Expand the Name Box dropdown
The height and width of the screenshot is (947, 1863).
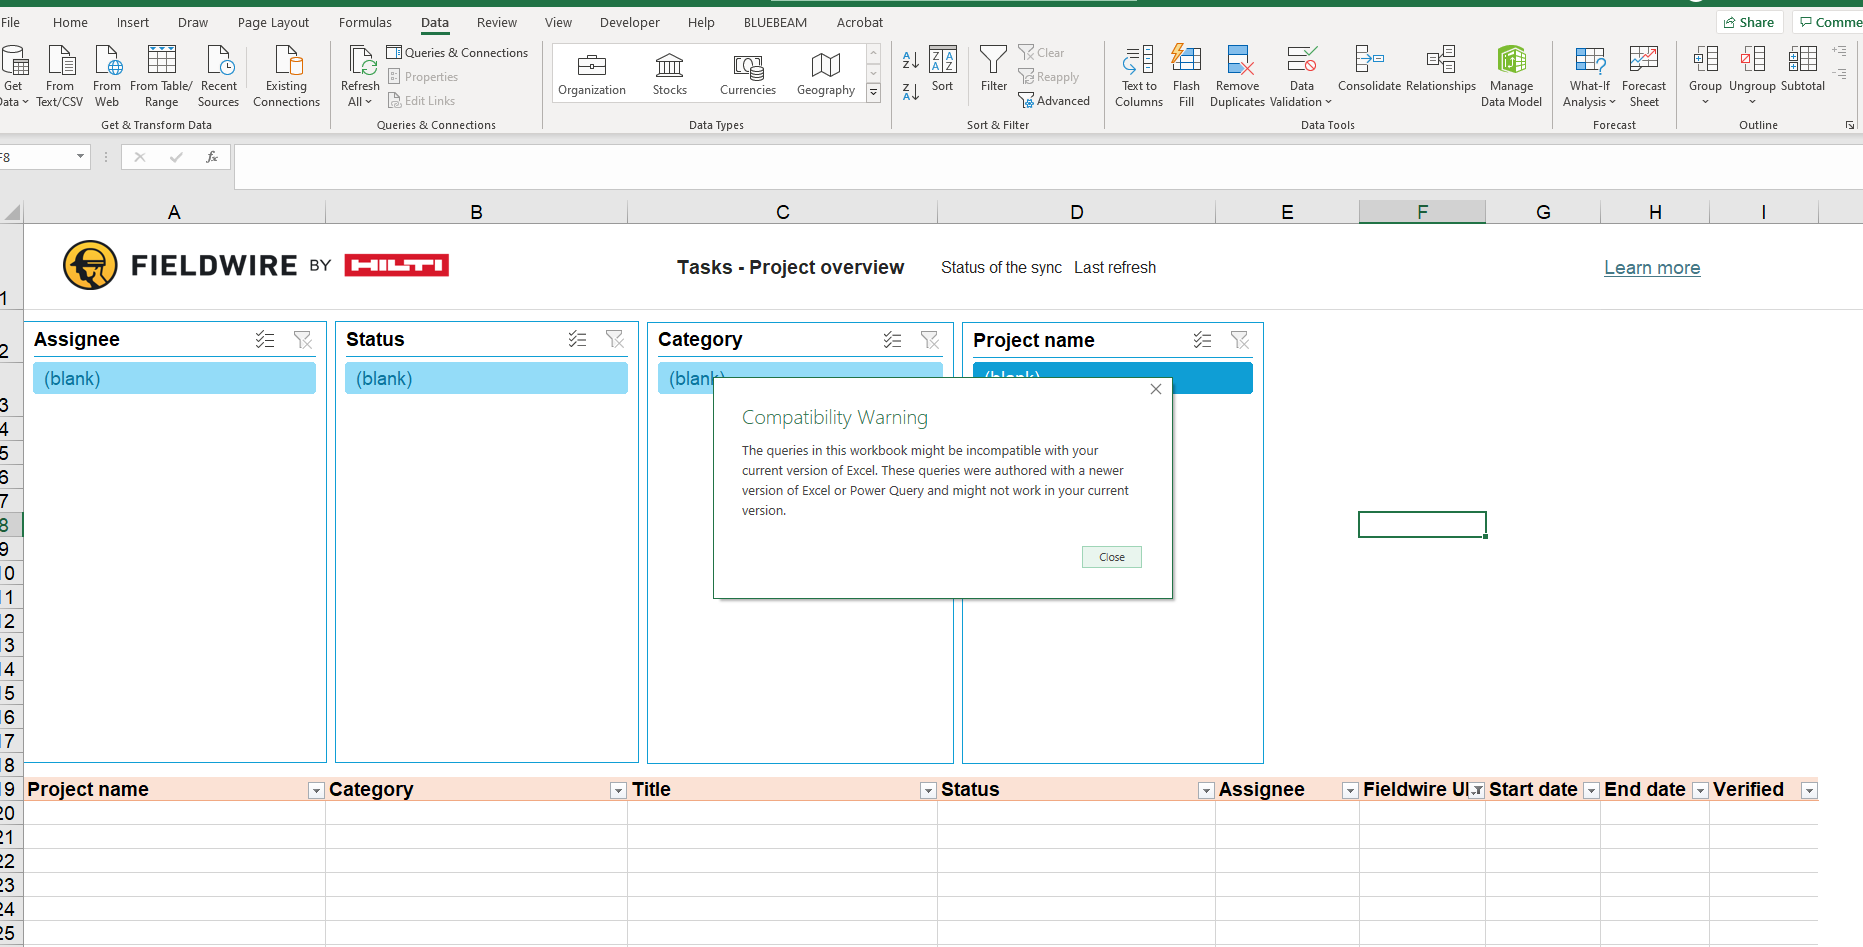80,157
